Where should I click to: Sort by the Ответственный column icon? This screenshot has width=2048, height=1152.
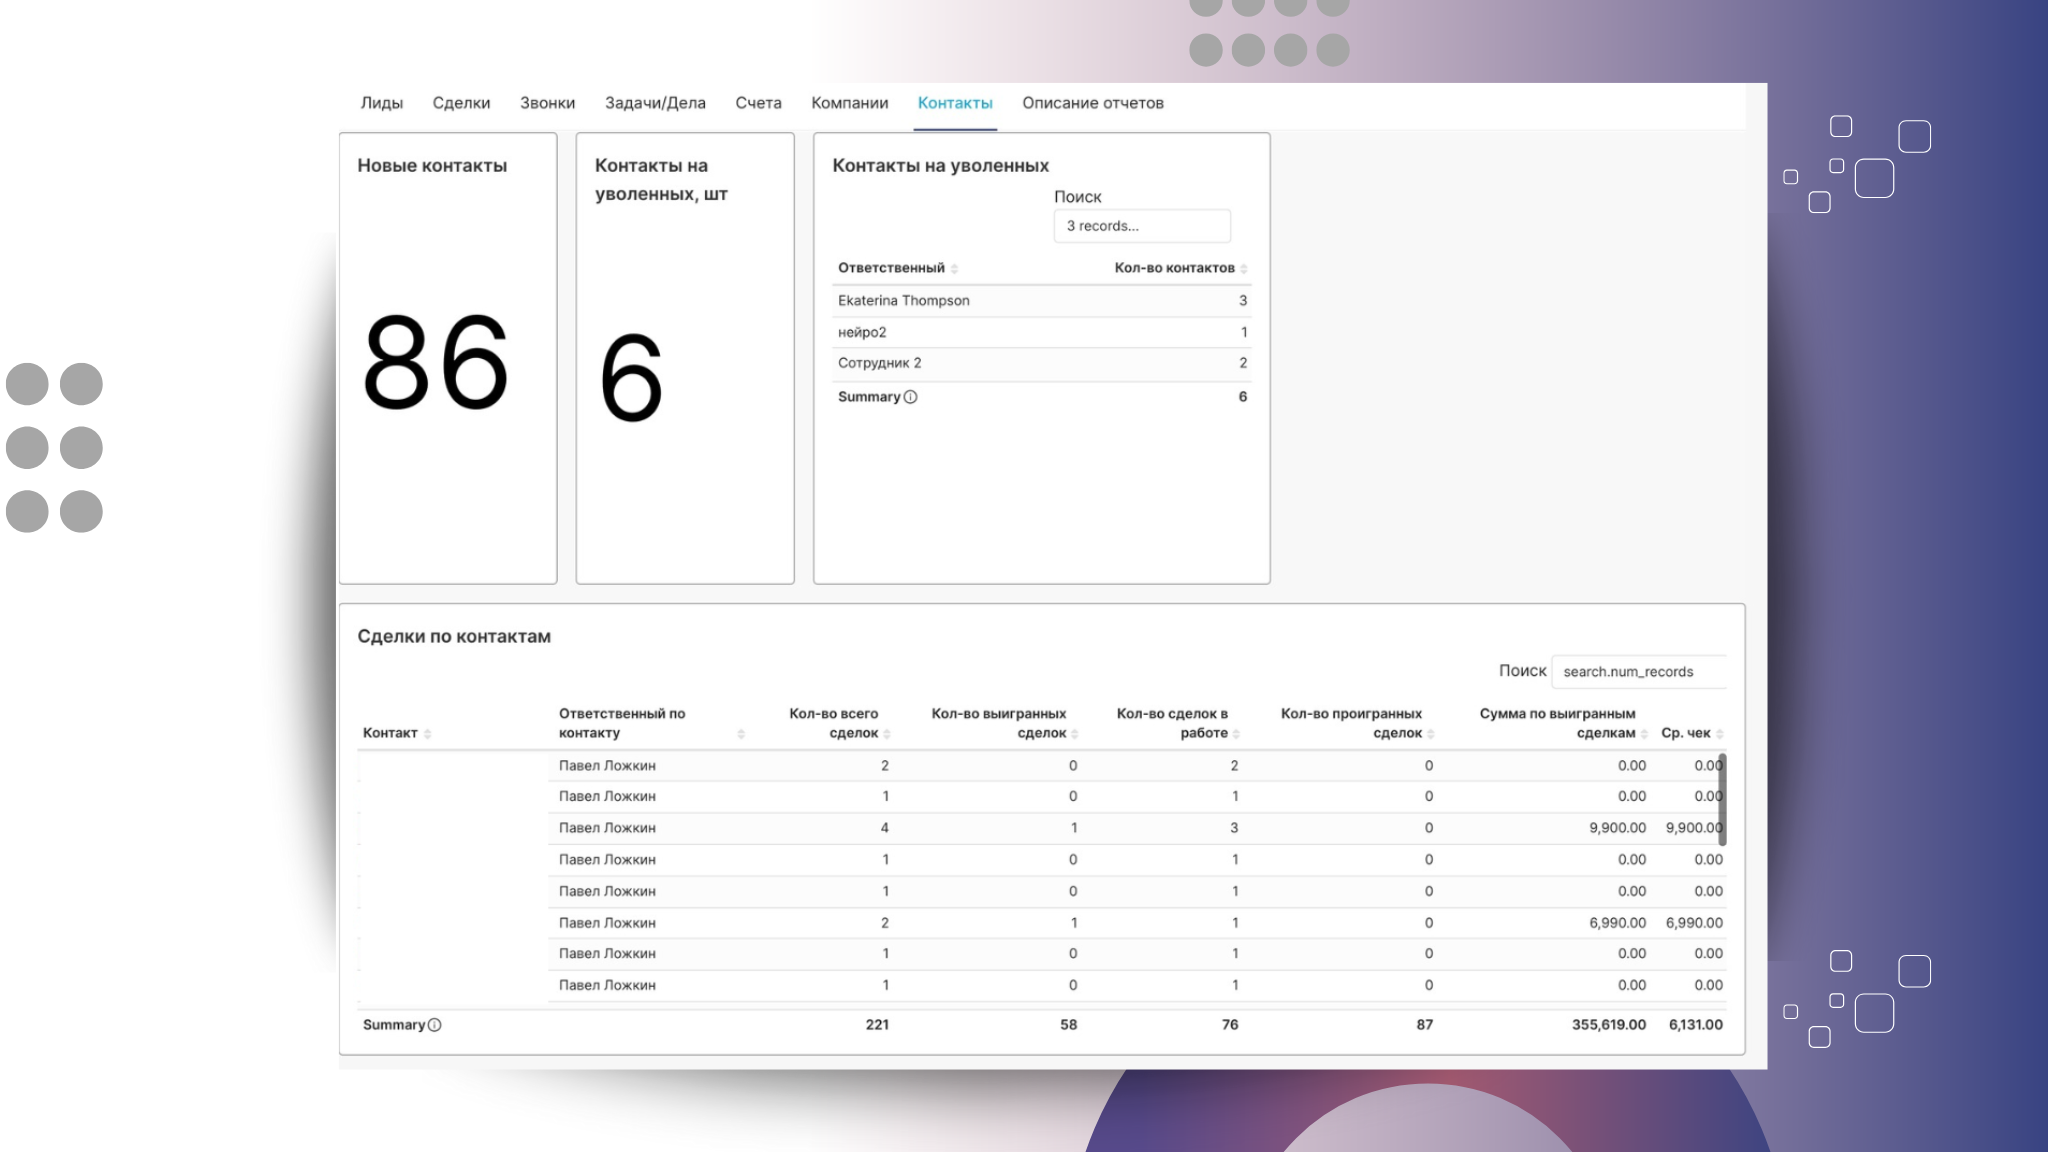pos(954,269)
